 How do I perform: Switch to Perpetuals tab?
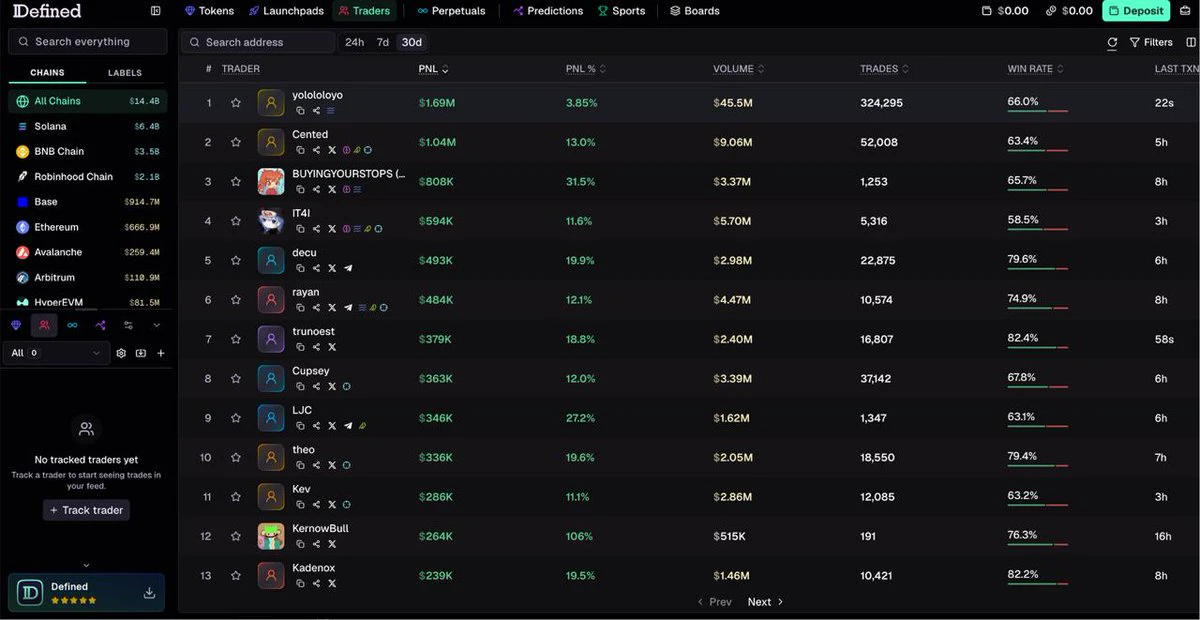pos(451,11)
